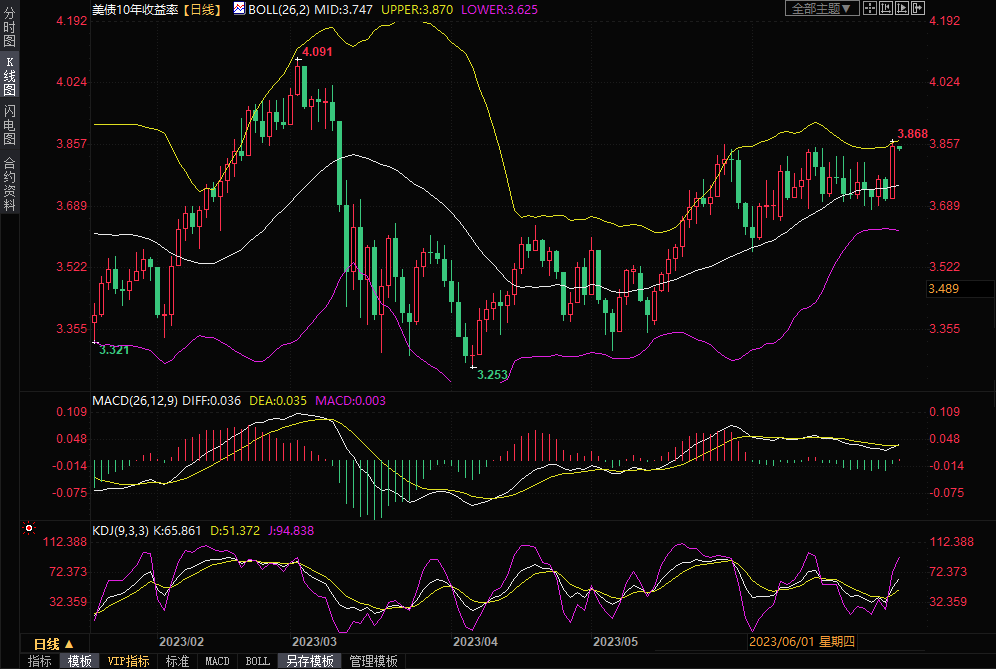Click the chart playback icon in toolbar

pyautogui.click(x=902, y=8)
